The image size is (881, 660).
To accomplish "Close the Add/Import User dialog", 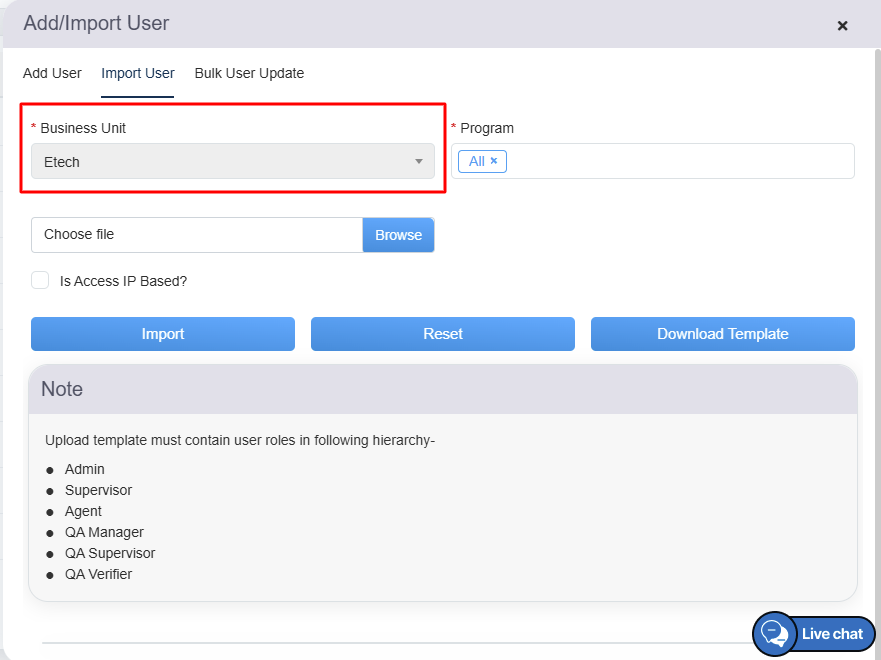I will pos(842,26).
